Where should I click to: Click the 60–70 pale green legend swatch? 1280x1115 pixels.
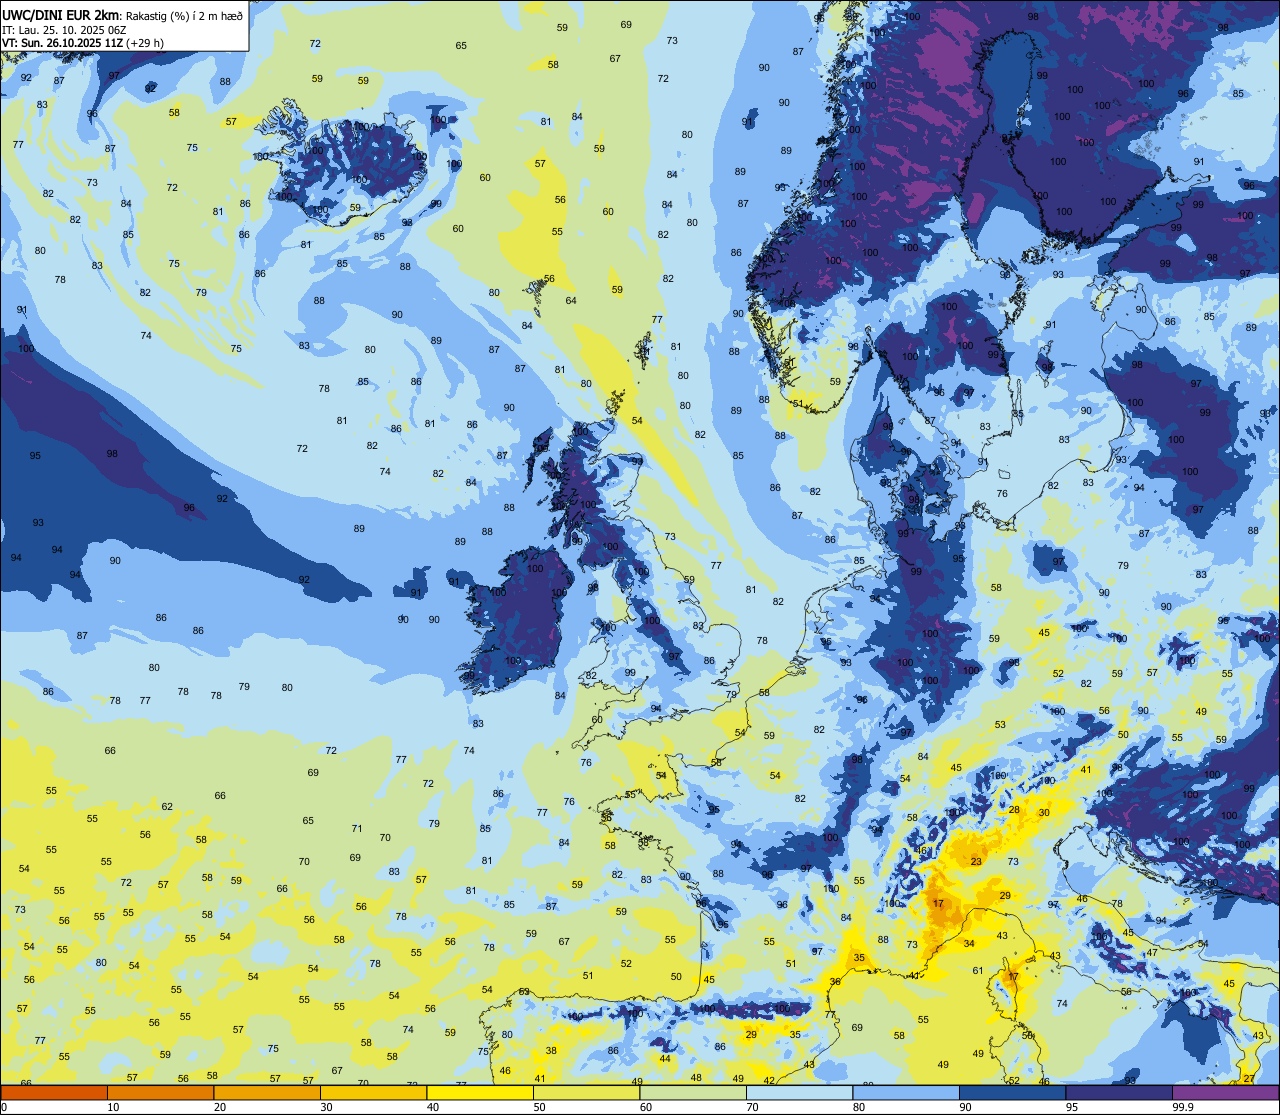click(x=693, y=1092)
